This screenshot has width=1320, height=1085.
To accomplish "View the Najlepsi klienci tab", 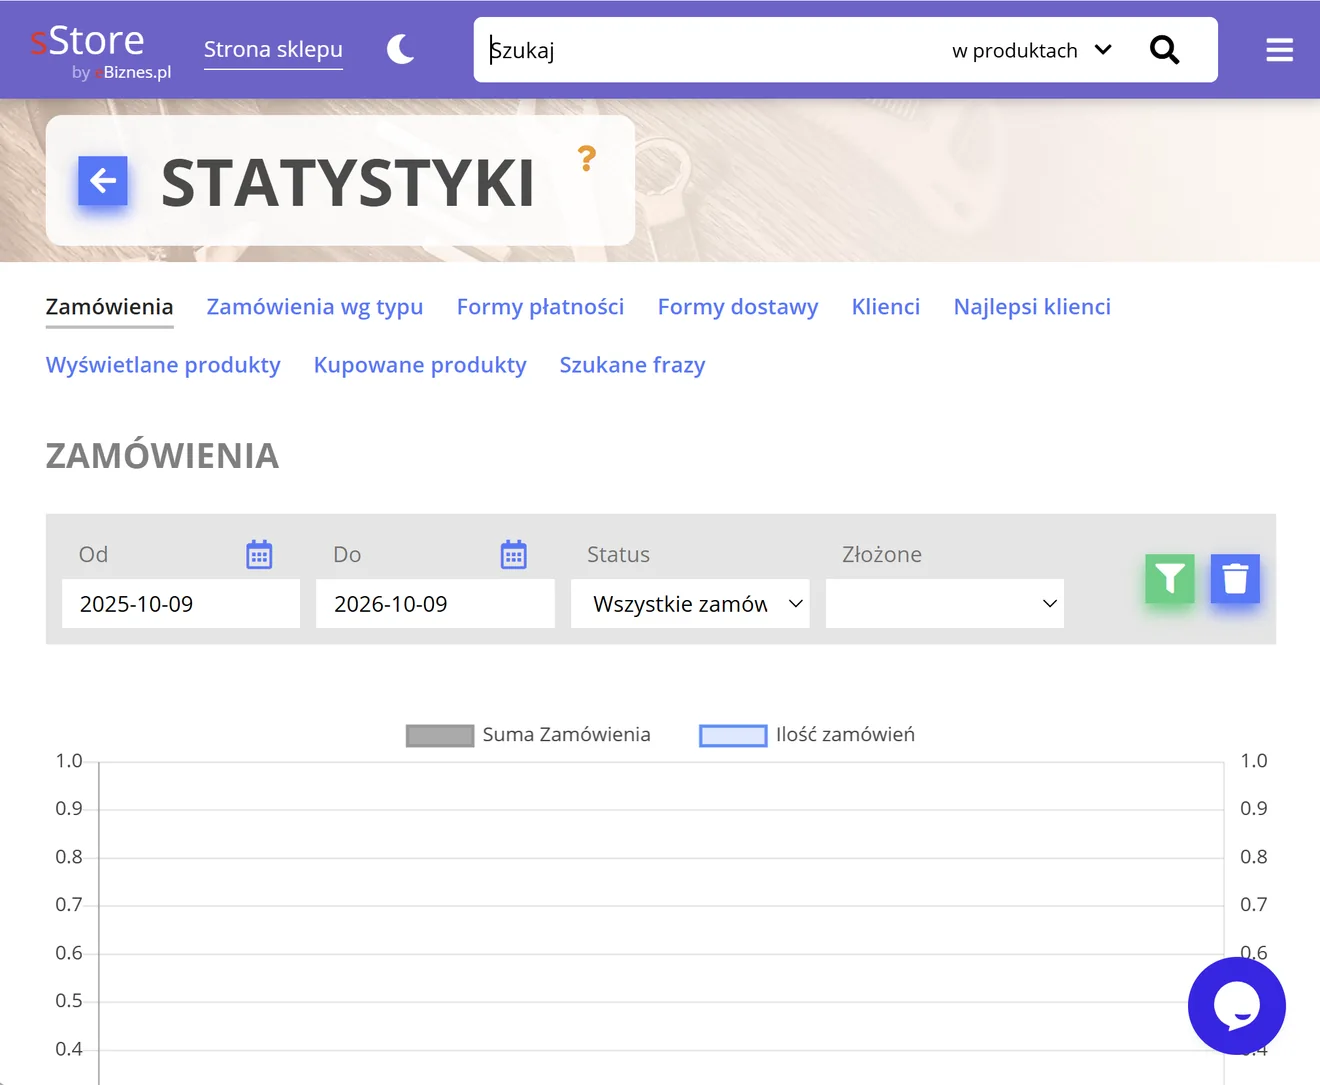I will [x=1033, y=307].
